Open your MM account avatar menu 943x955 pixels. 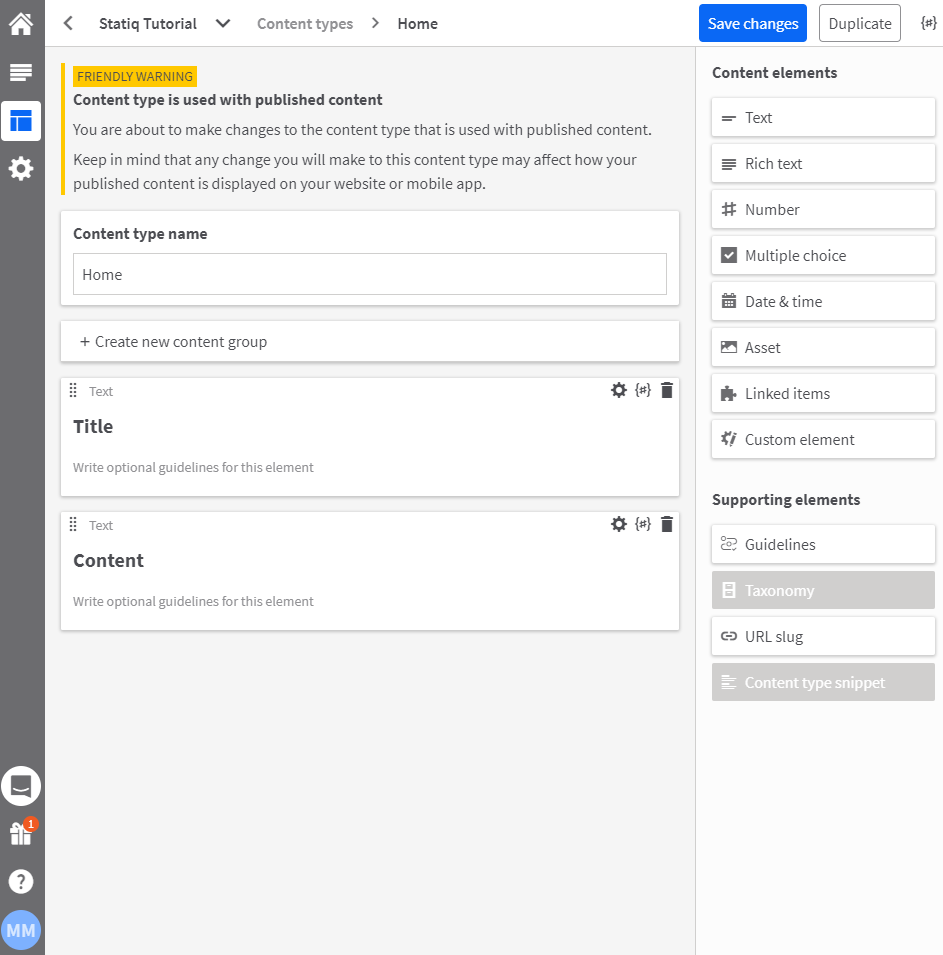(21, 929)
